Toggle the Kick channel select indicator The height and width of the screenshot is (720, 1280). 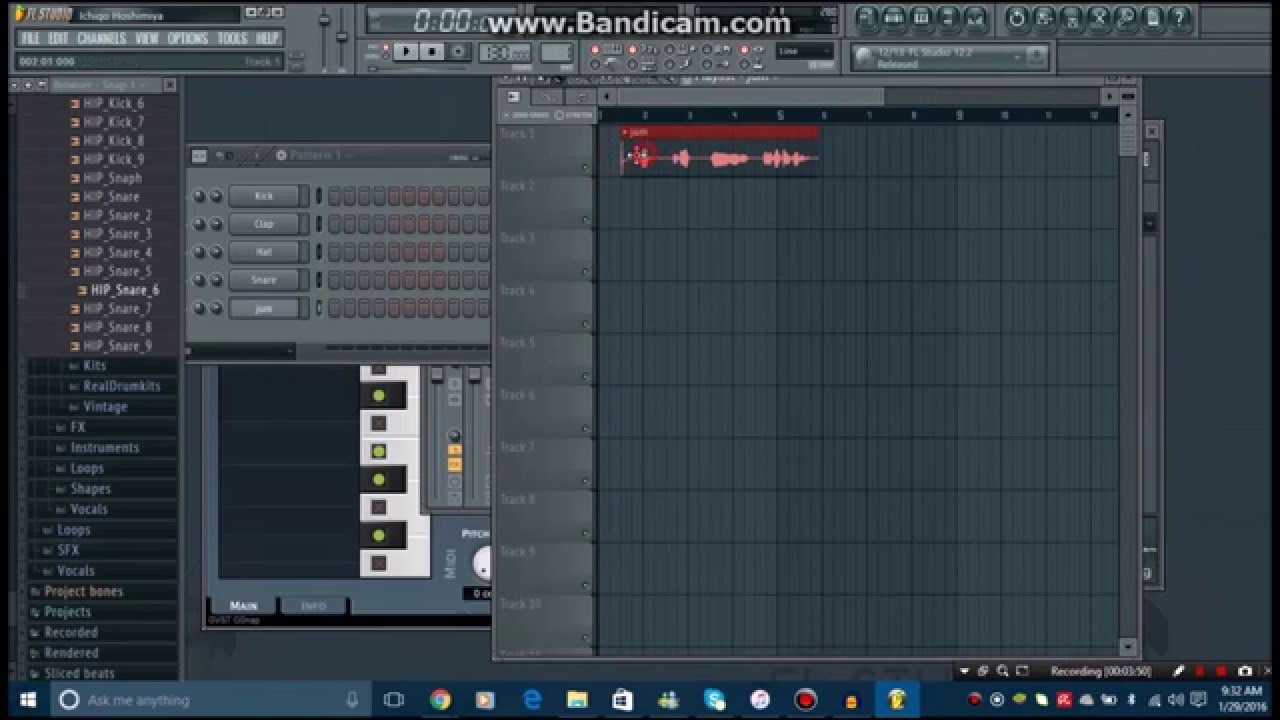(319, 196)
